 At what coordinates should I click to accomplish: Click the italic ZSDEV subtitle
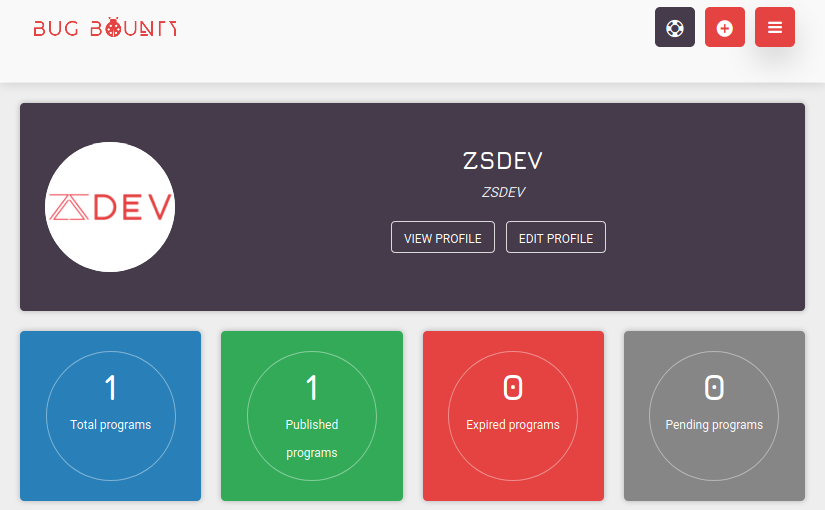click(503, 193)
